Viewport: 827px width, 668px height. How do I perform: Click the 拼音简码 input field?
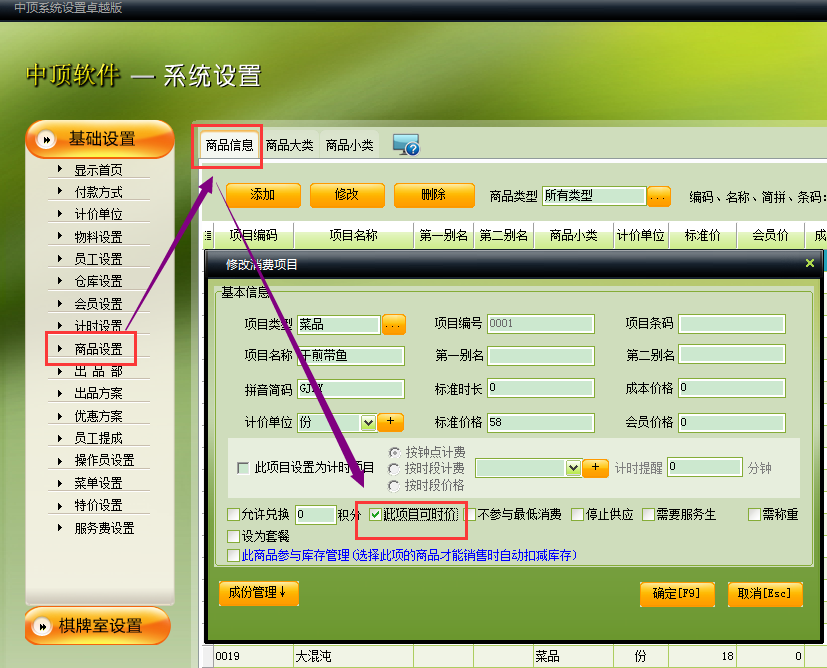point(351,389)
